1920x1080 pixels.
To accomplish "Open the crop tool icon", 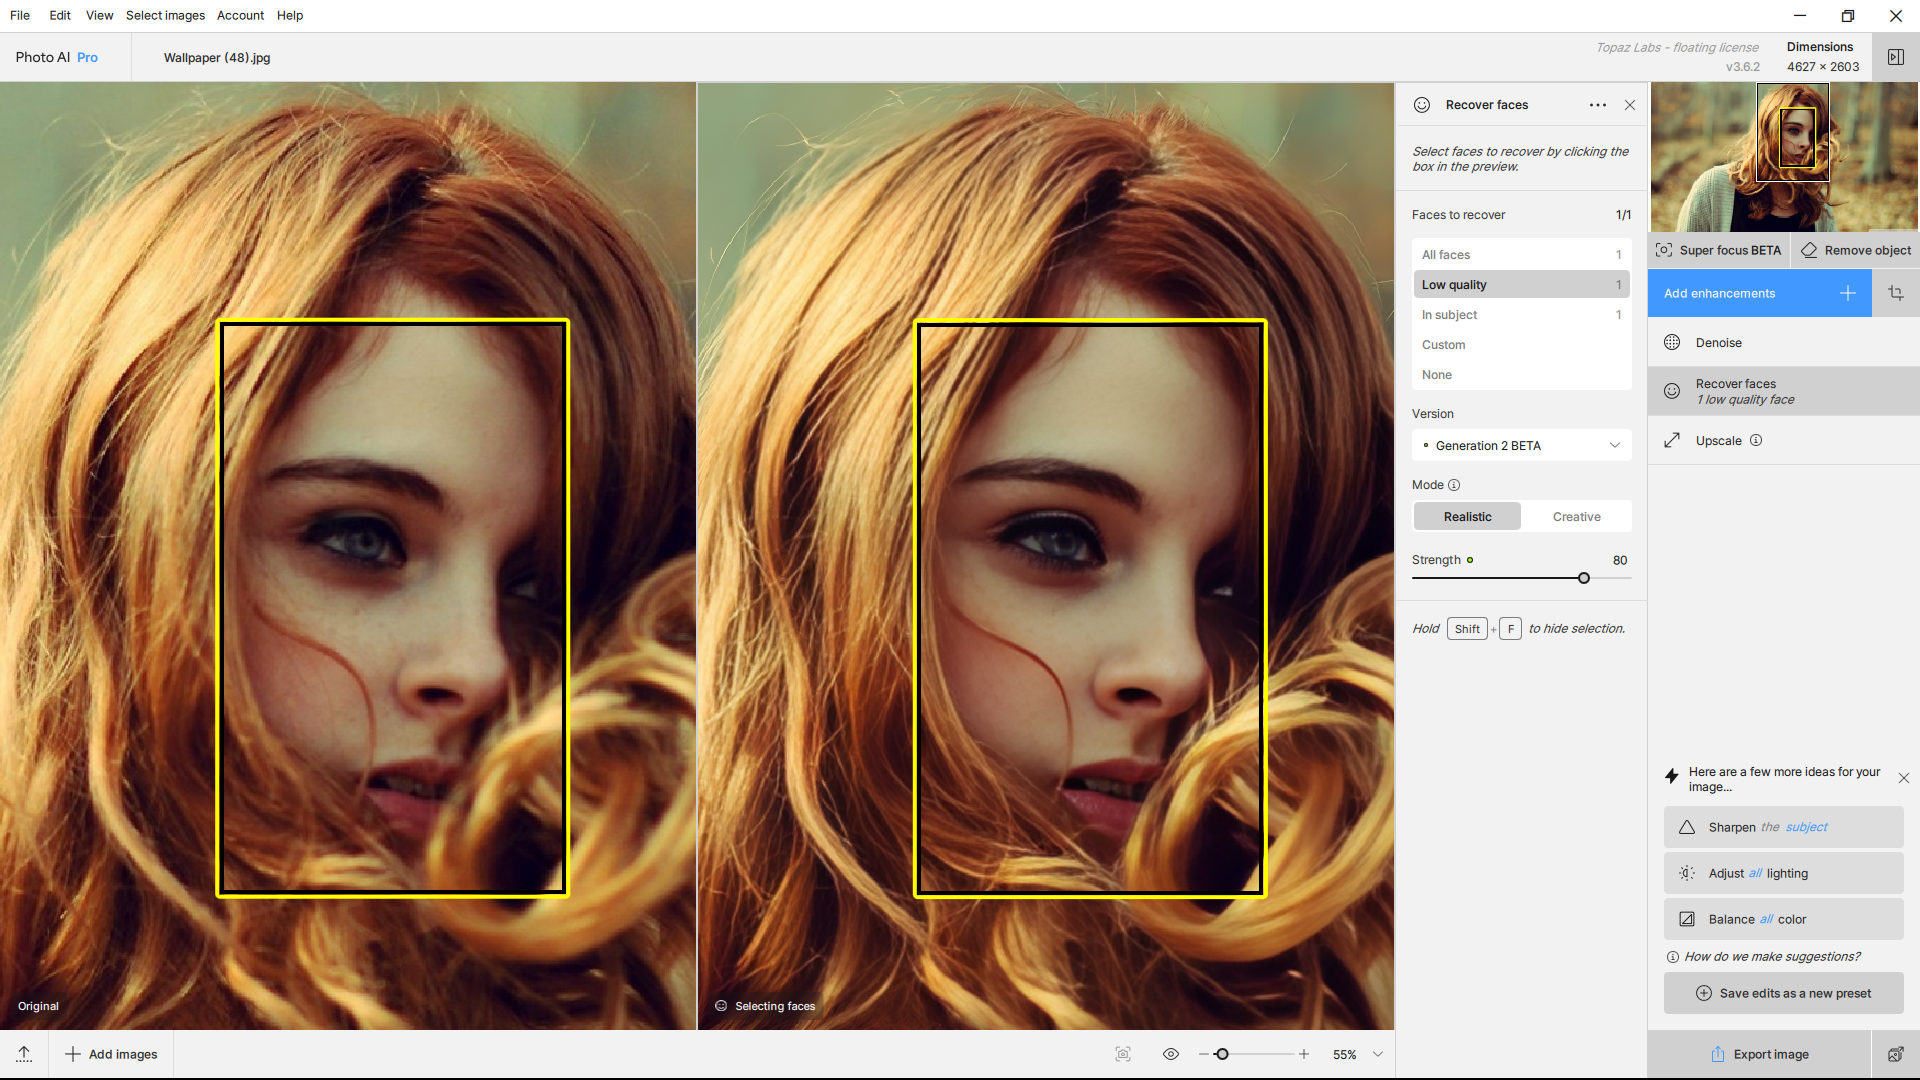I will [1896, 293].
